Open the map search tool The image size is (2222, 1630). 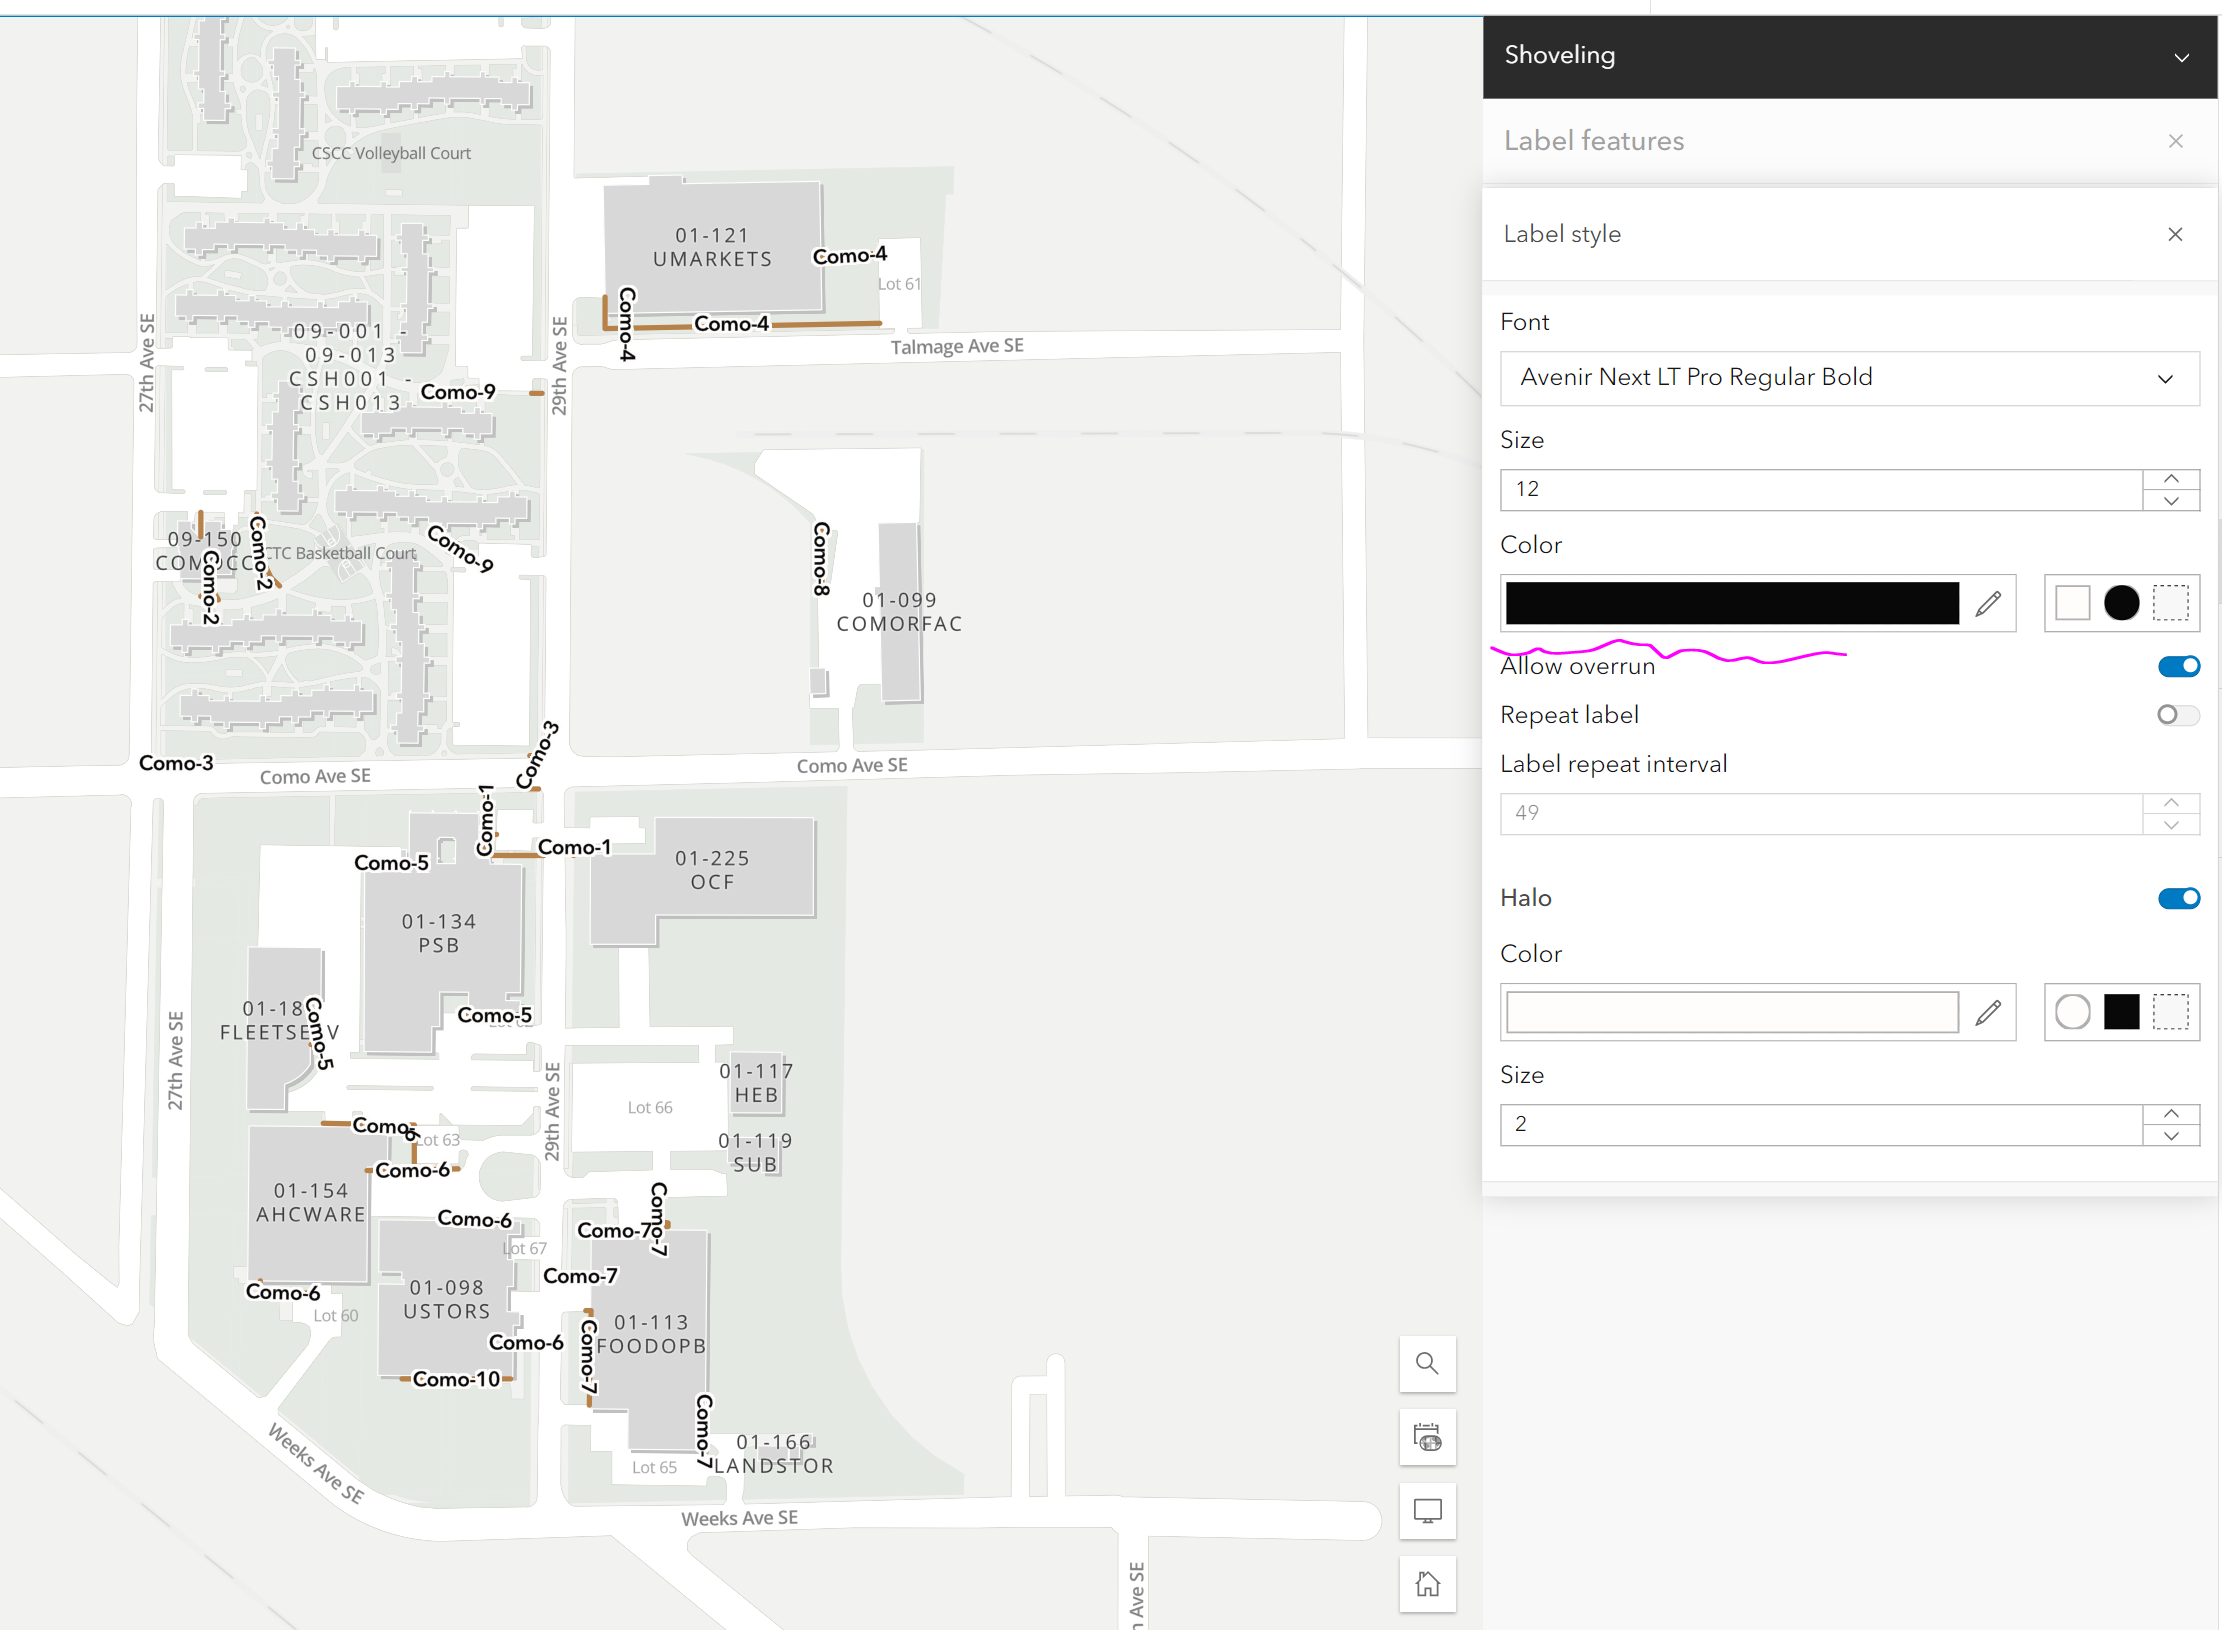[x=1427, y=1364]
